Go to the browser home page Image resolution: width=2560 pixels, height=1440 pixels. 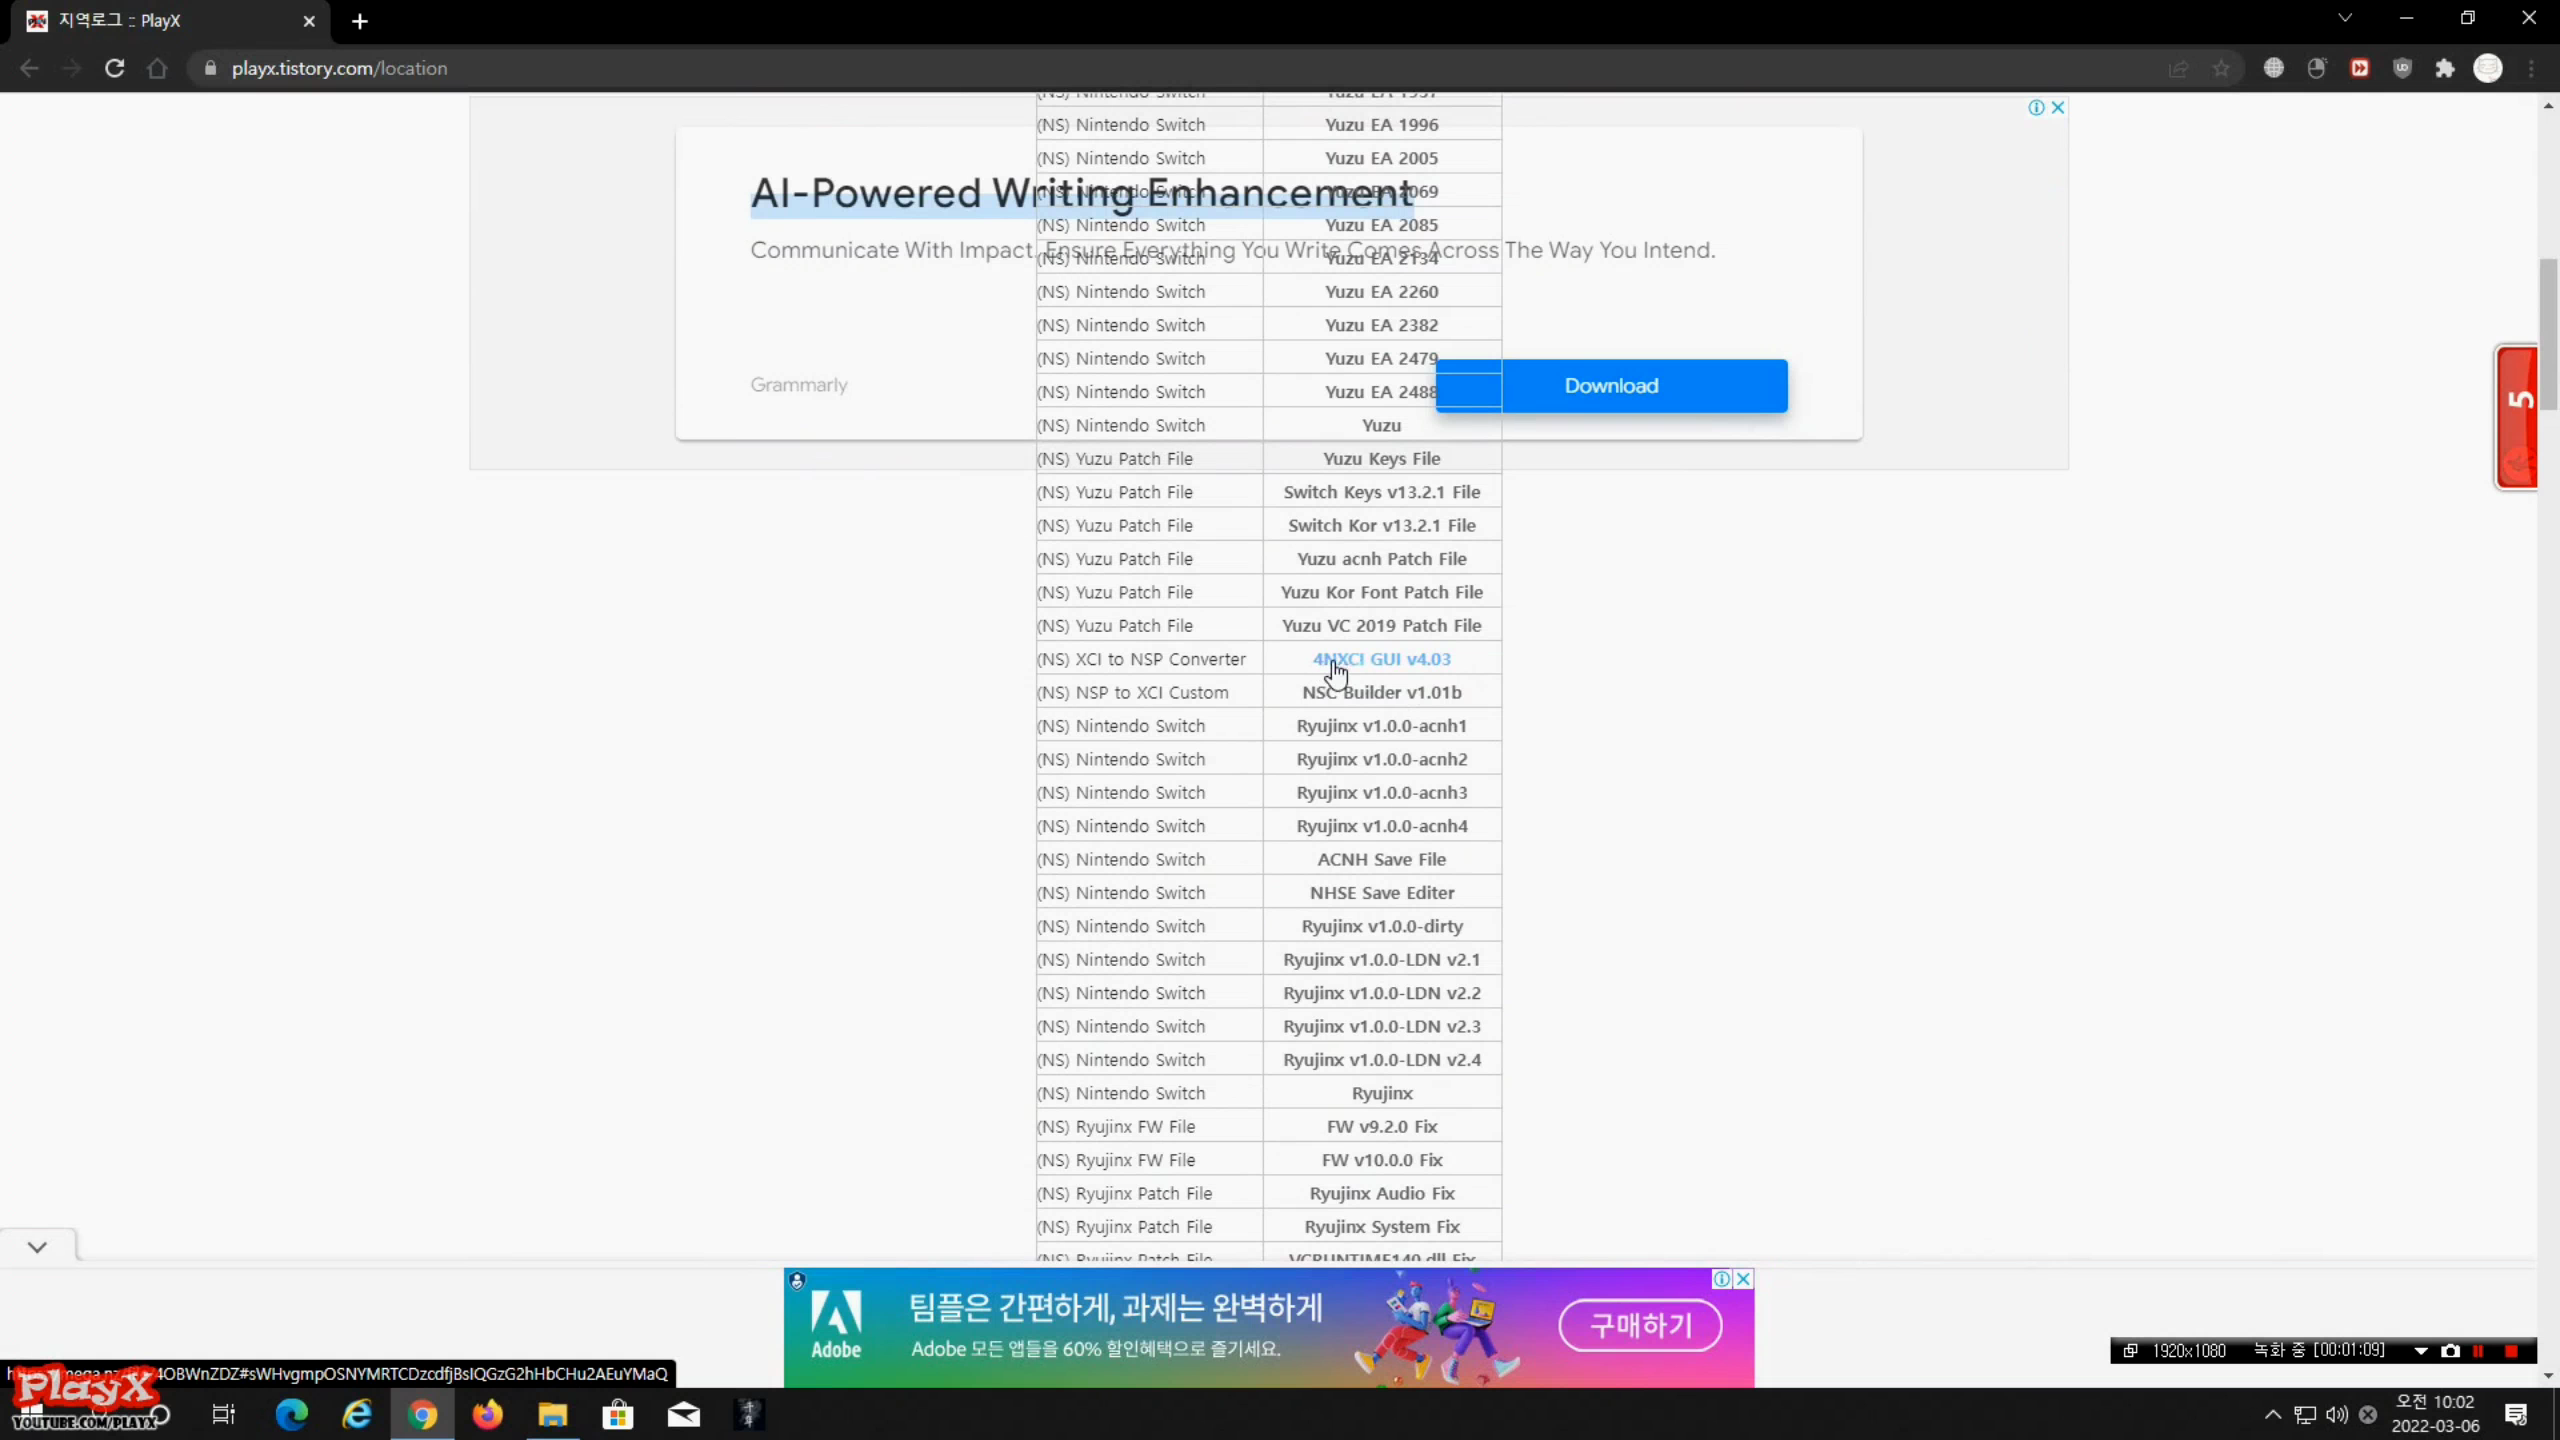tap(157, 68)
